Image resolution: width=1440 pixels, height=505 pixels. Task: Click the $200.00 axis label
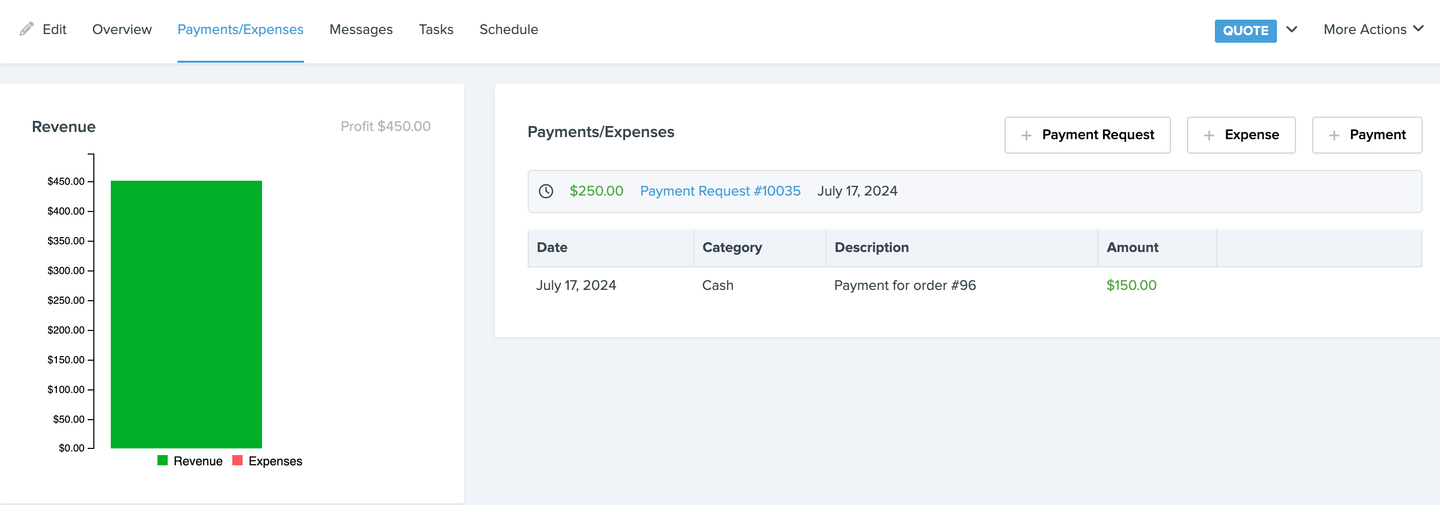click(66, 330)
